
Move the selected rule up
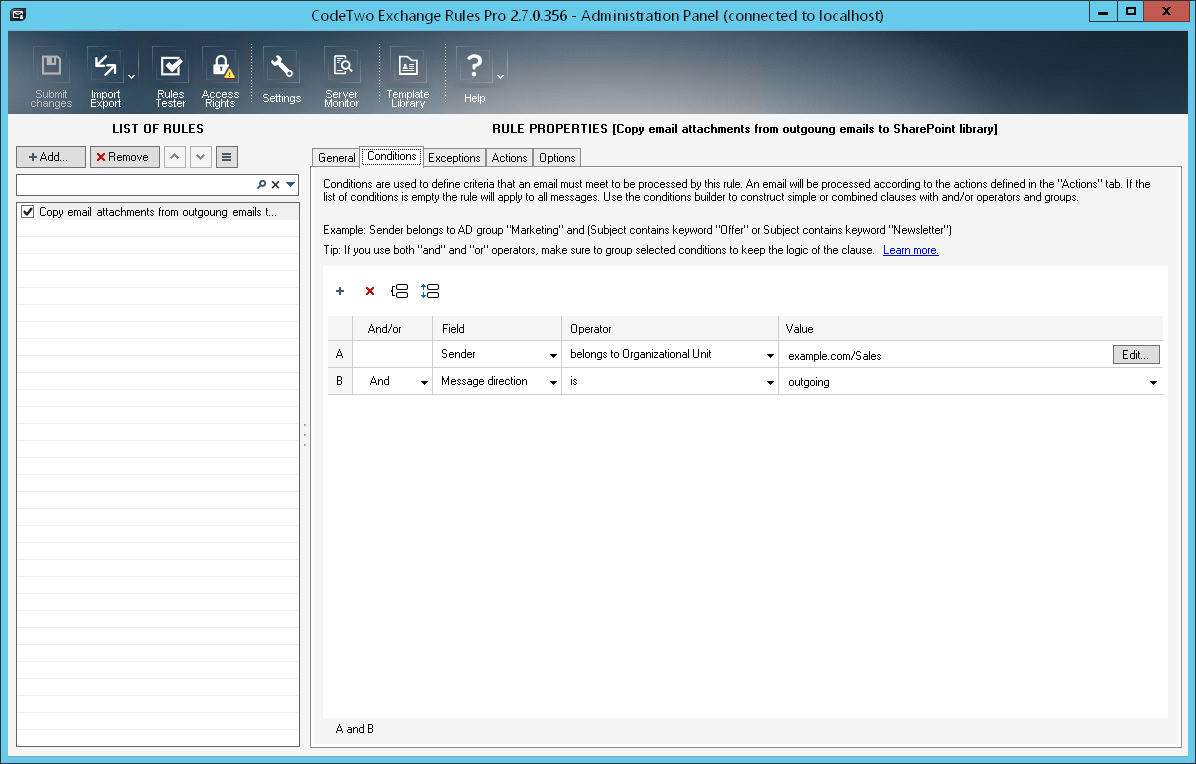[175, 157]
